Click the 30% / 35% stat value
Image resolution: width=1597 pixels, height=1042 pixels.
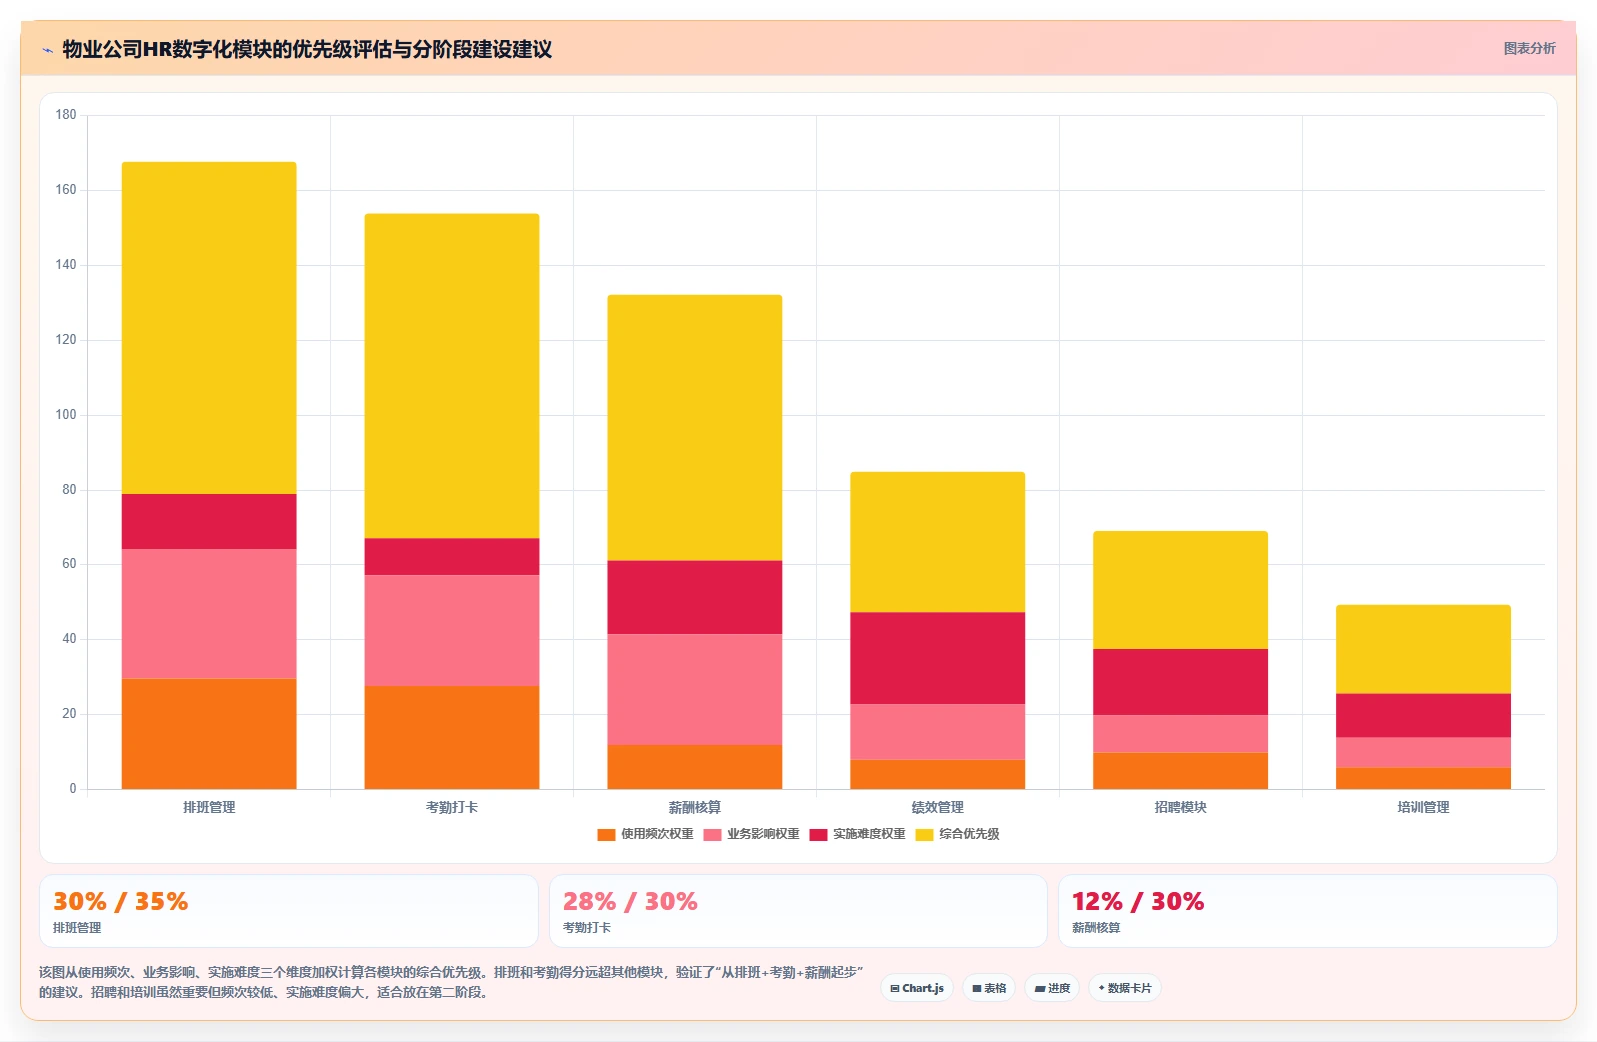point(121,902)
